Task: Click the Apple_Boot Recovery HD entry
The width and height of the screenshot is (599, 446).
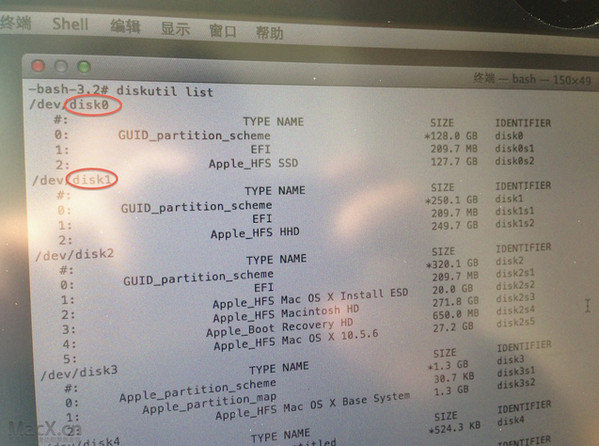Action: pos(279,328)
